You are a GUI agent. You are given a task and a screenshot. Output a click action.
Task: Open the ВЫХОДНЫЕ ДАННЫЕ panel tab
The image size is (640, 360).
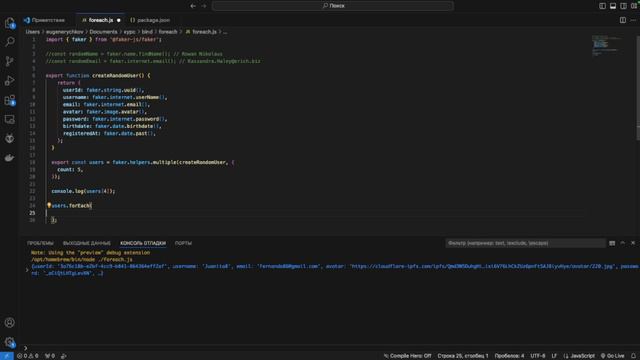tap(87, 243)
